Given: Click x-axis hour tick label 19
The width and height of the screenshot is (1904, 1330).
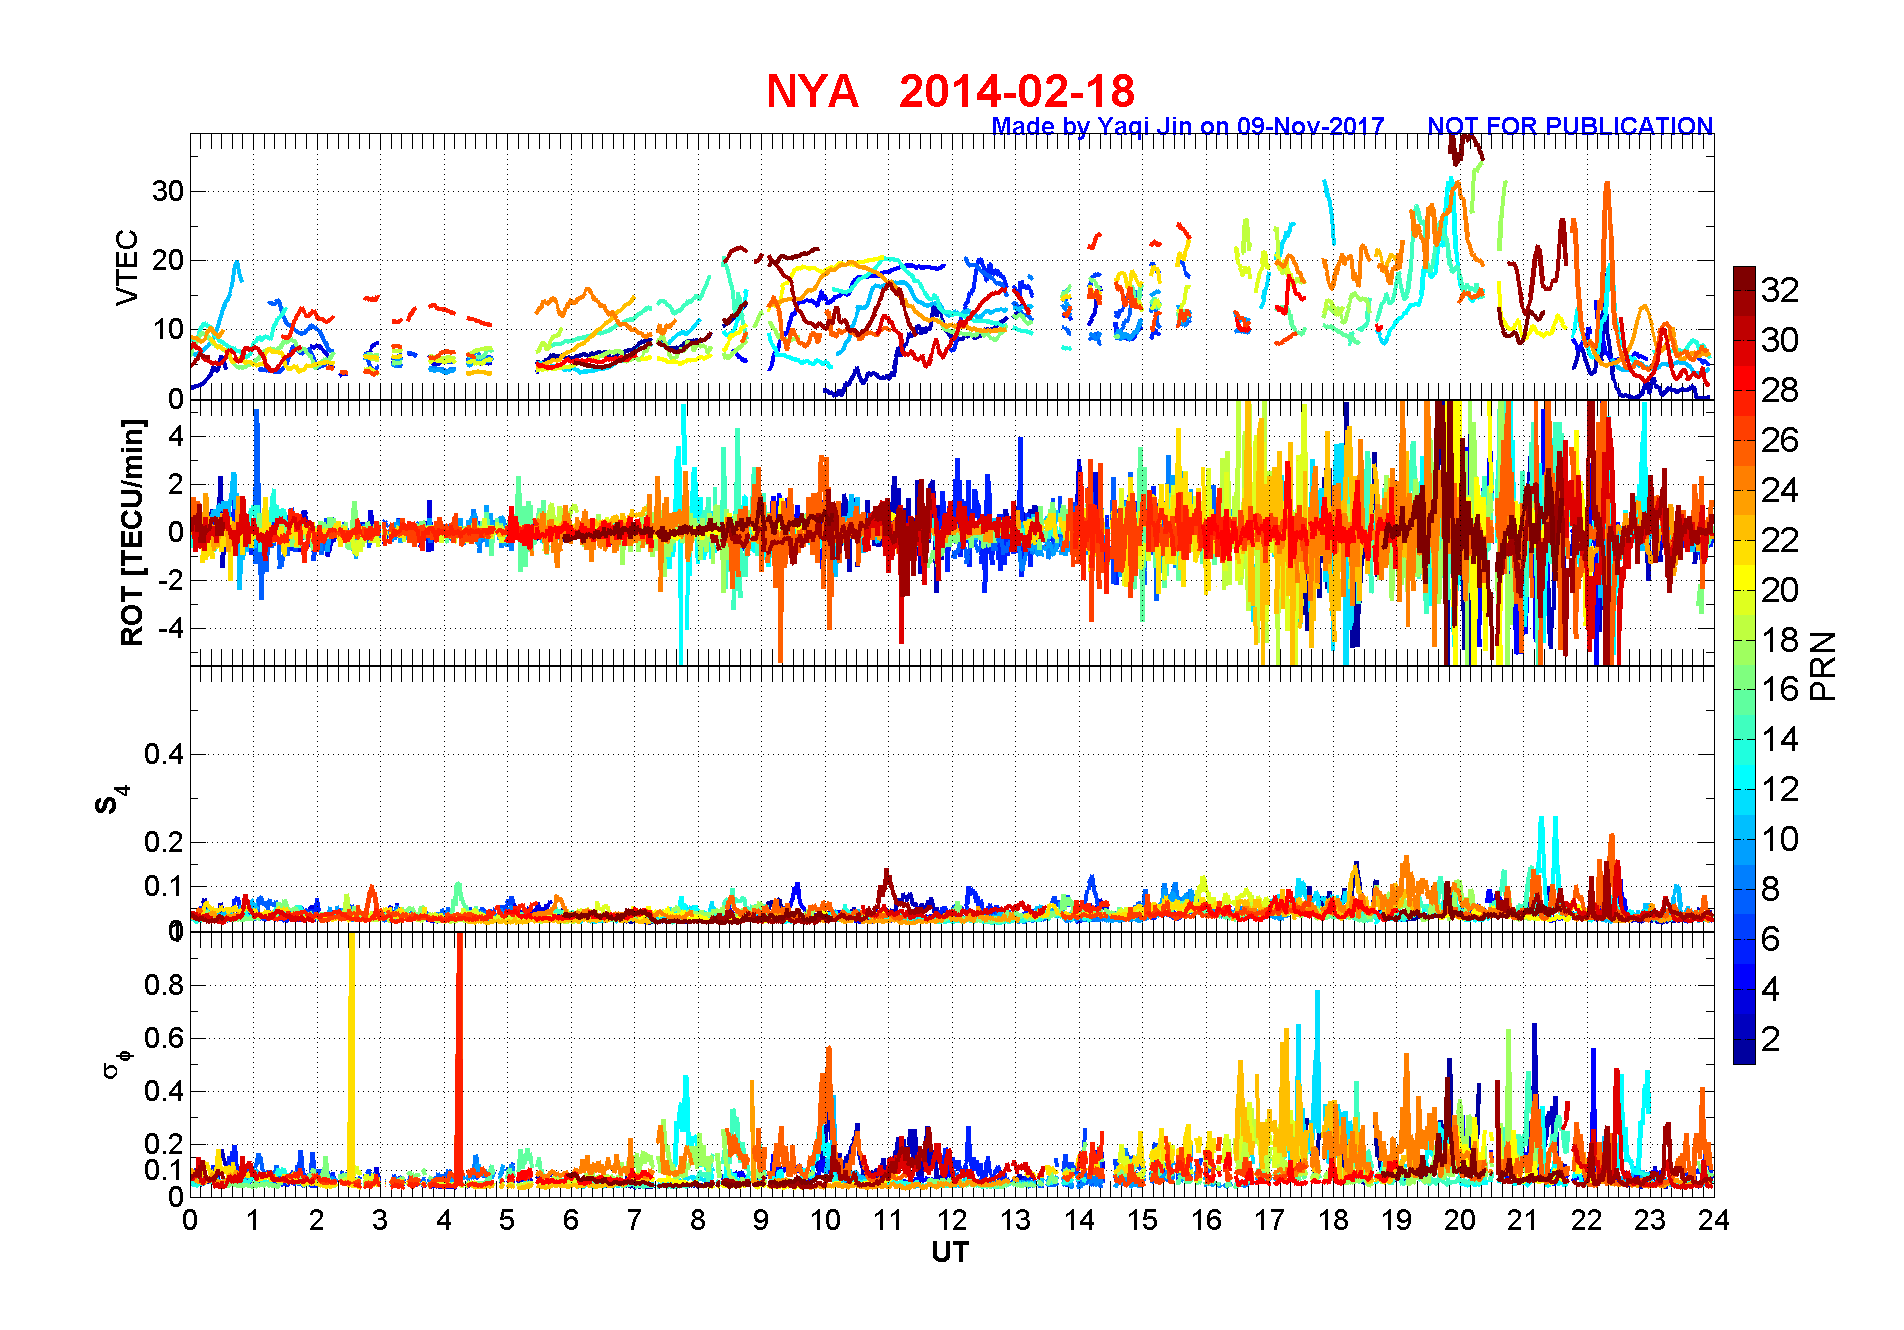Looking at the screenshot, I should (x=1396, y=1220).
